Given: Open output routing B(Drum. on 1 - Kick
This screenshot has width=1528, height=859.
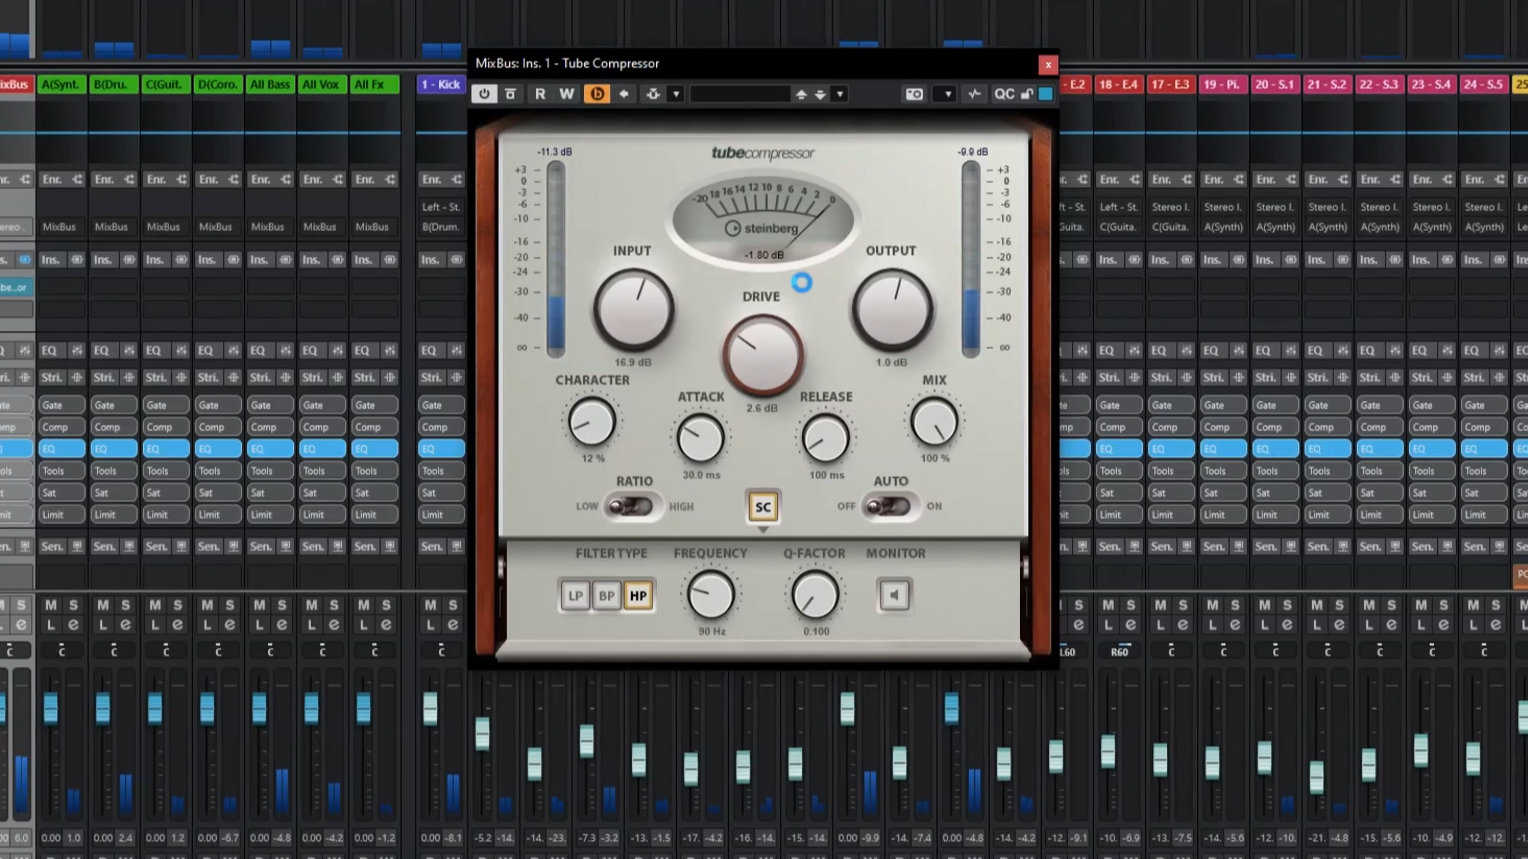Looking at the screenshot, I should click(441, 227).
